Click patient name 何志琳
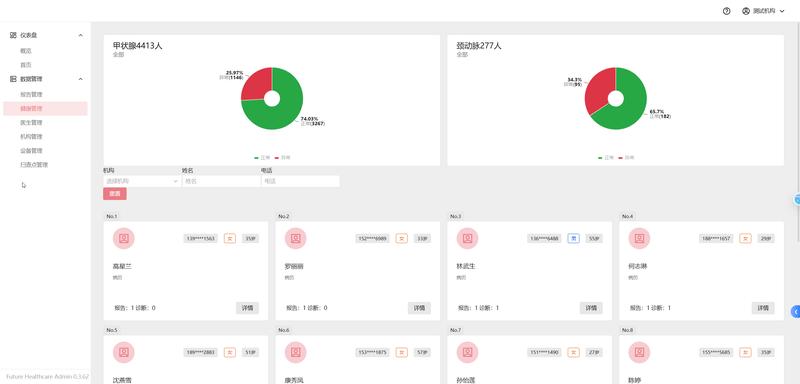The height and width of the screenshot is (384, 800). click(638, 266)
